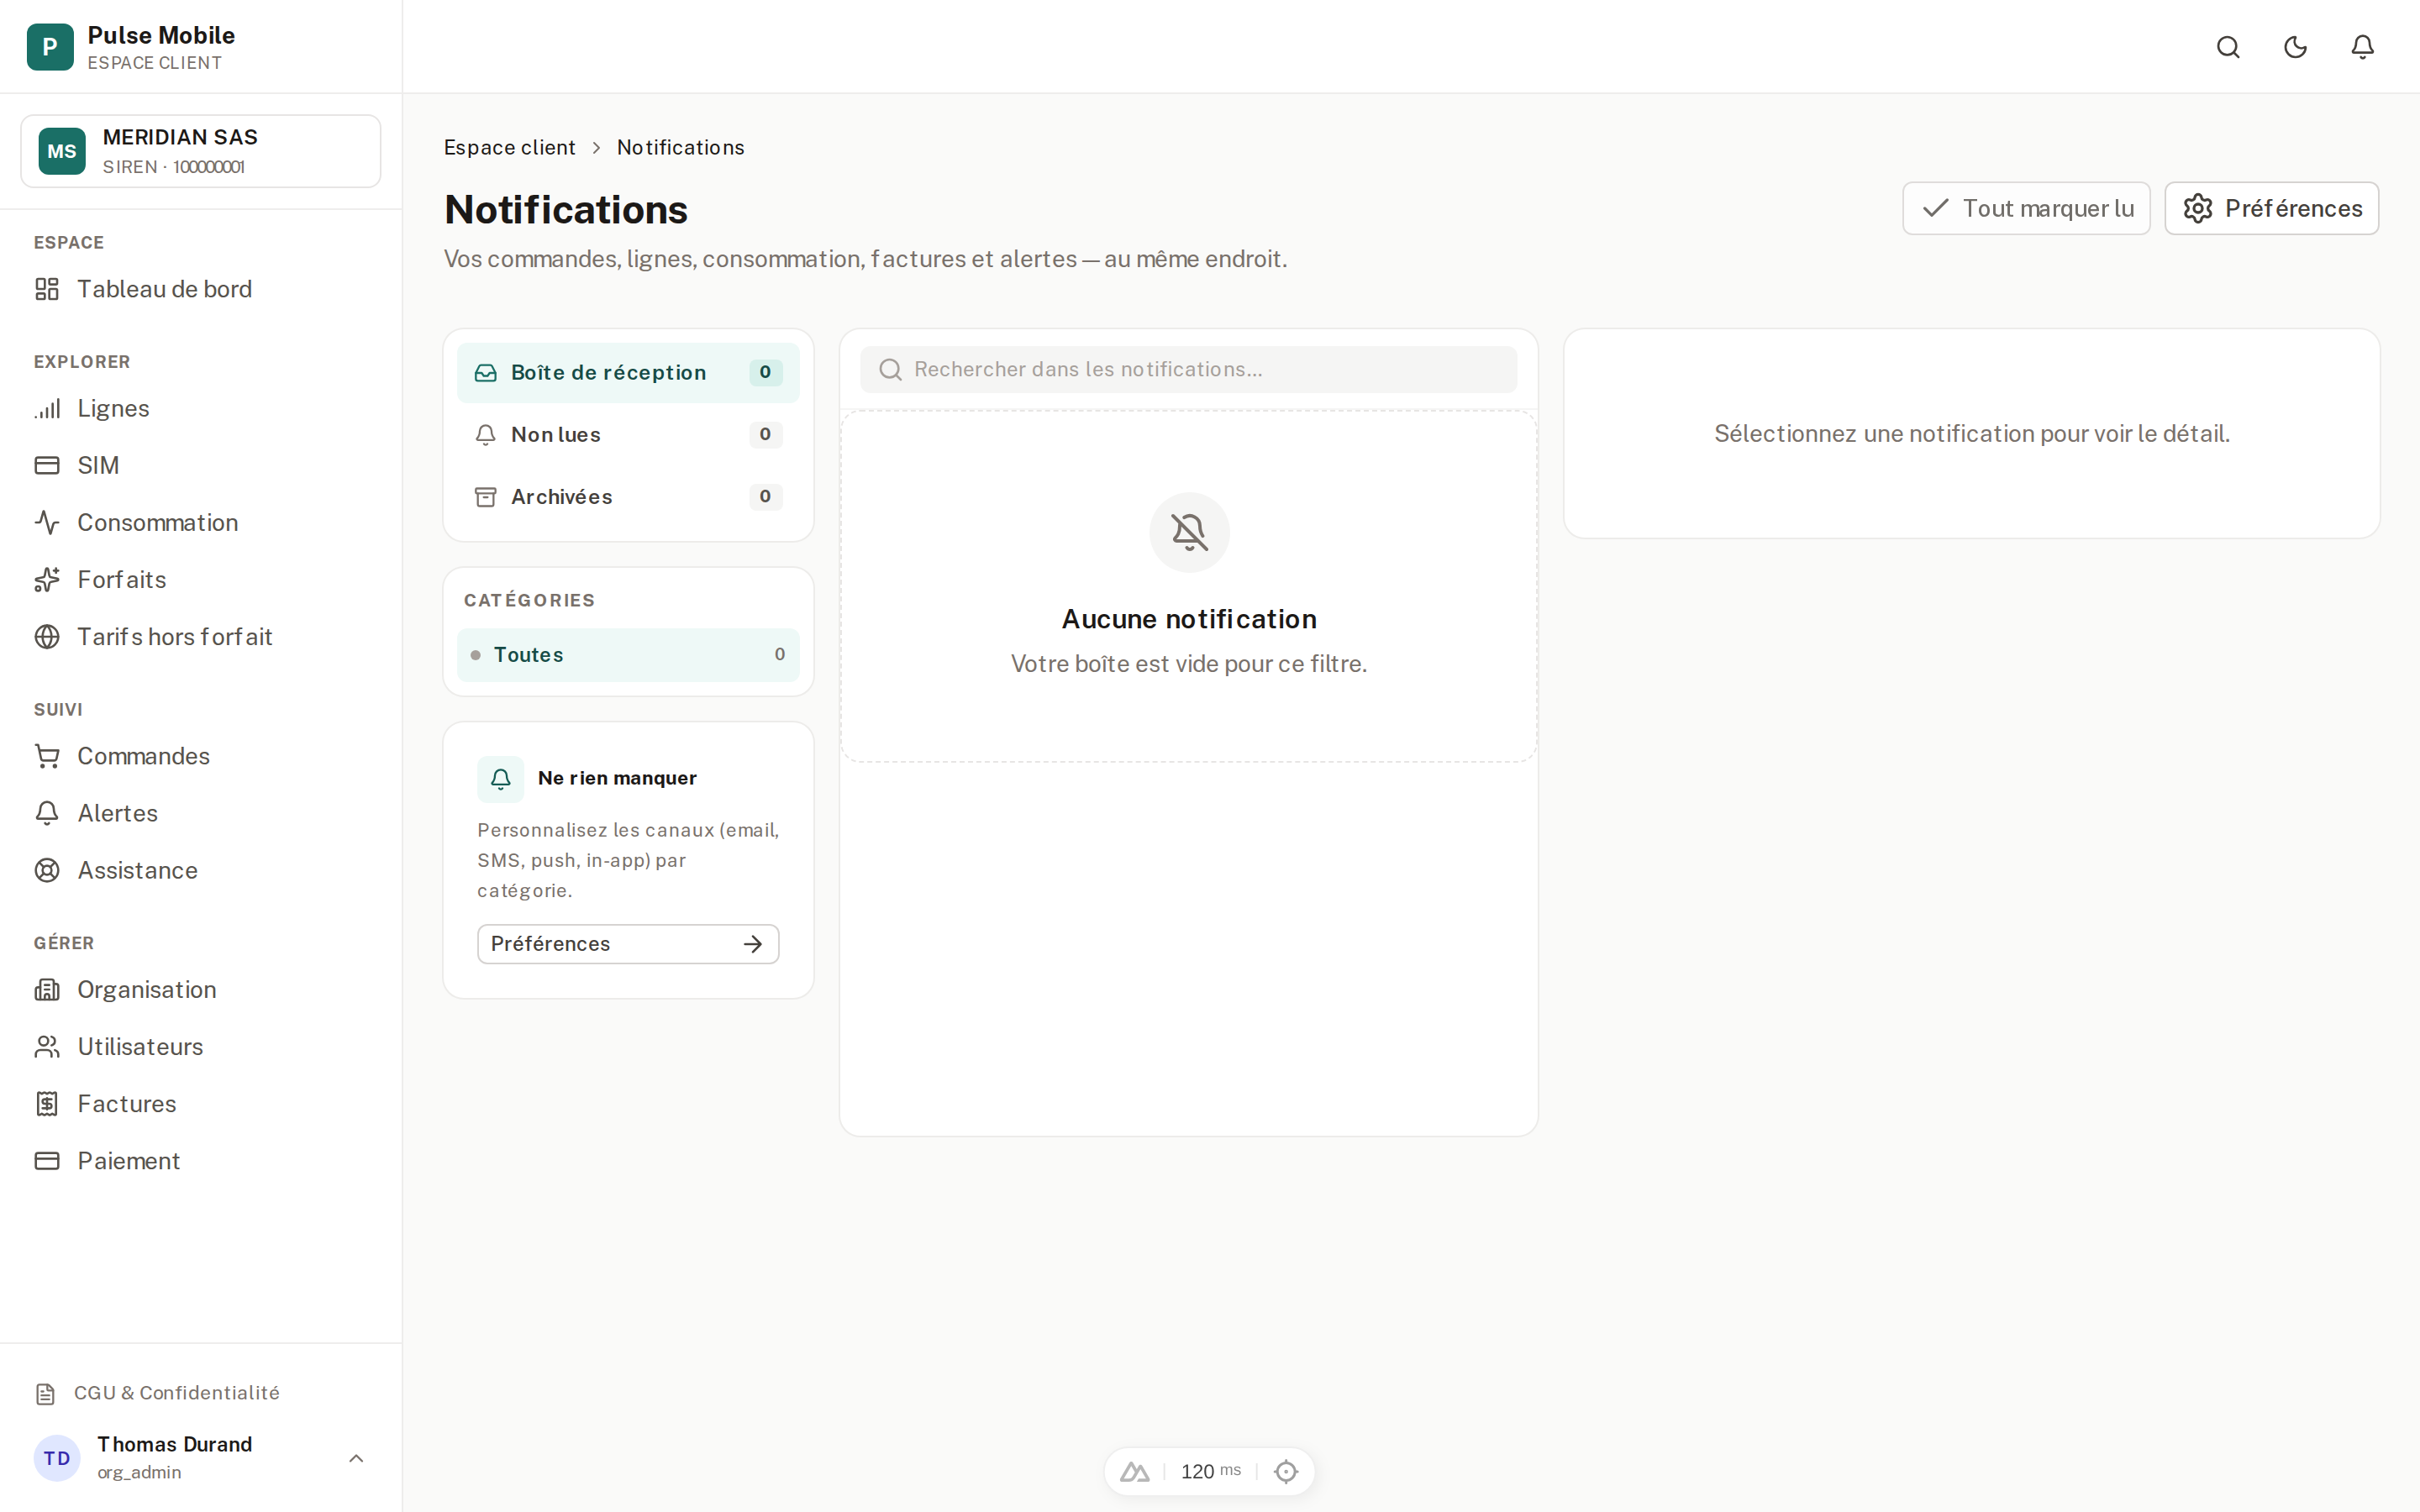Click Notifications breadcrumb text
Image resolution: width=2420 pixels, height=1512 pixels.
[x=680, y=147]
